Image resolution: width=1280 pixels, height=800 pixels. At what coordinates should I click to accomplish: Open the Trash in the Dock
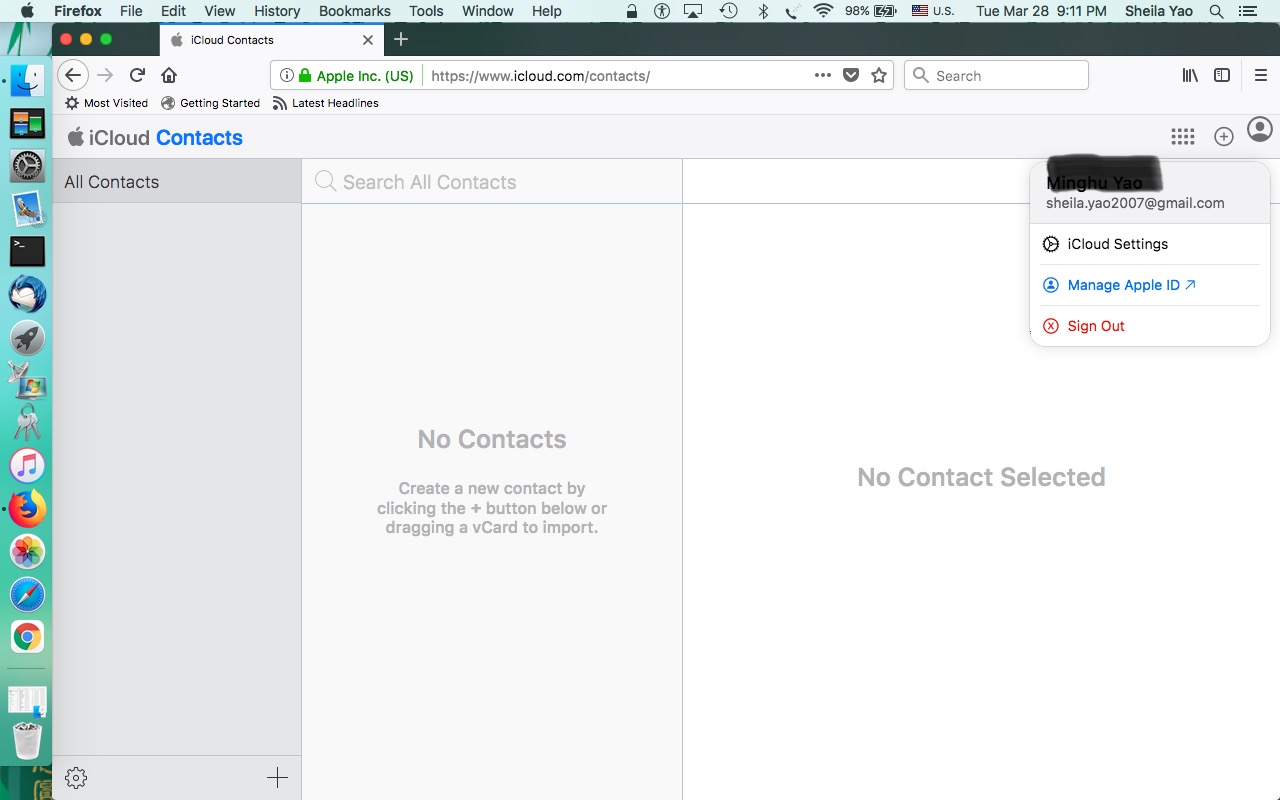pos(28,741)
